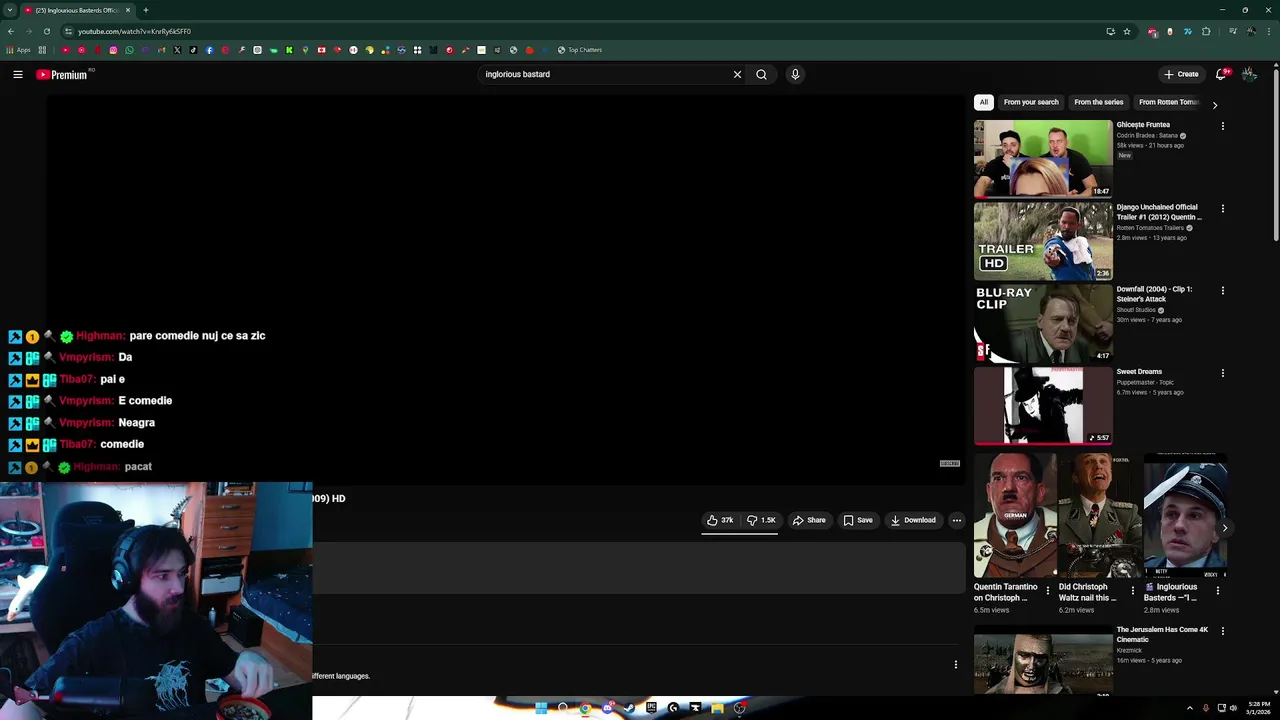Image resolution: width=1280 pixels, height=720 pixels.
Task: Dislike the video with thumbs down
Action: click(x=761, y=520)
